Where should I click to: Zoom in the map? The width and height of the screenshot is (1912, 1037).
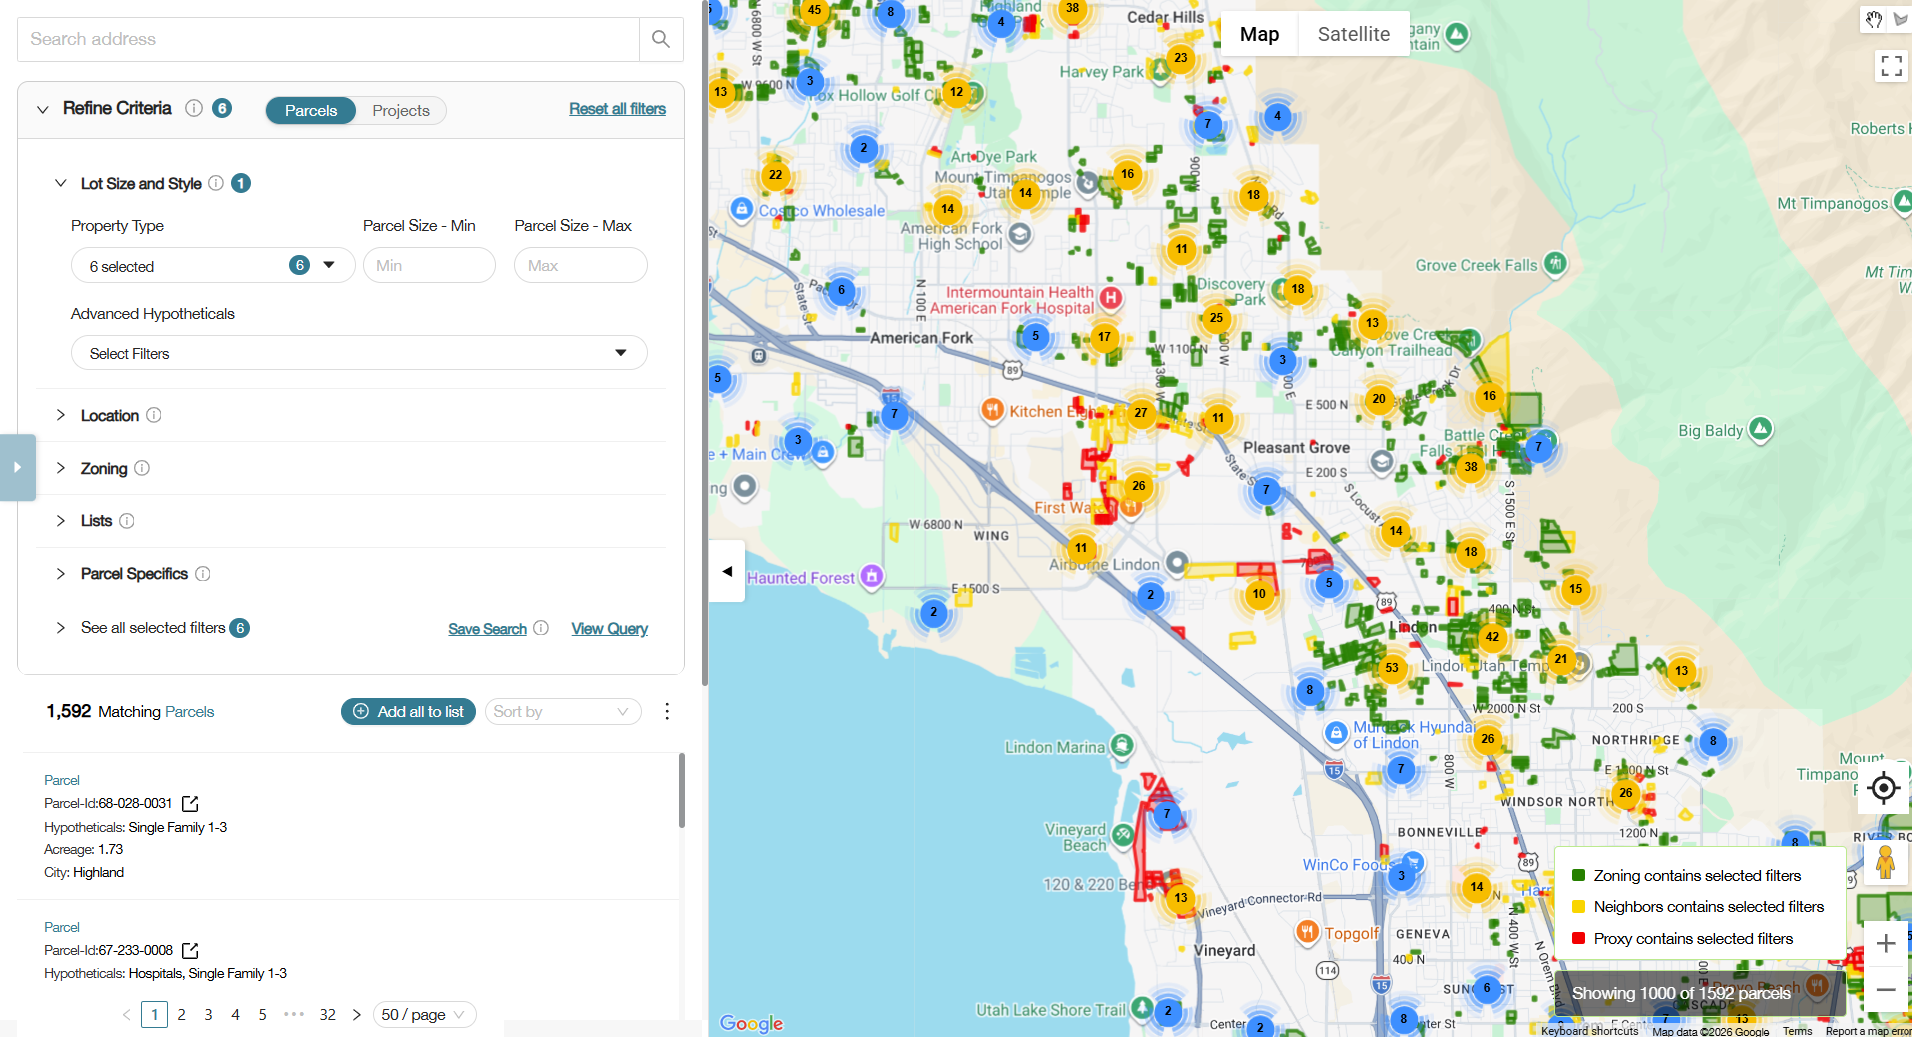[x=1886, y=943]
